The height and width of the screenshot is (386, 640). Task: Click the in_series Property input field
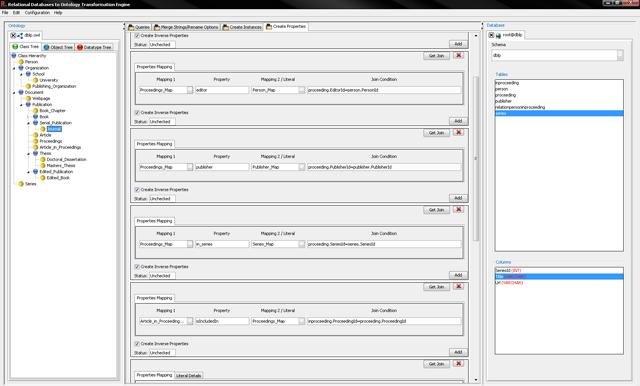tap(222, 244)
